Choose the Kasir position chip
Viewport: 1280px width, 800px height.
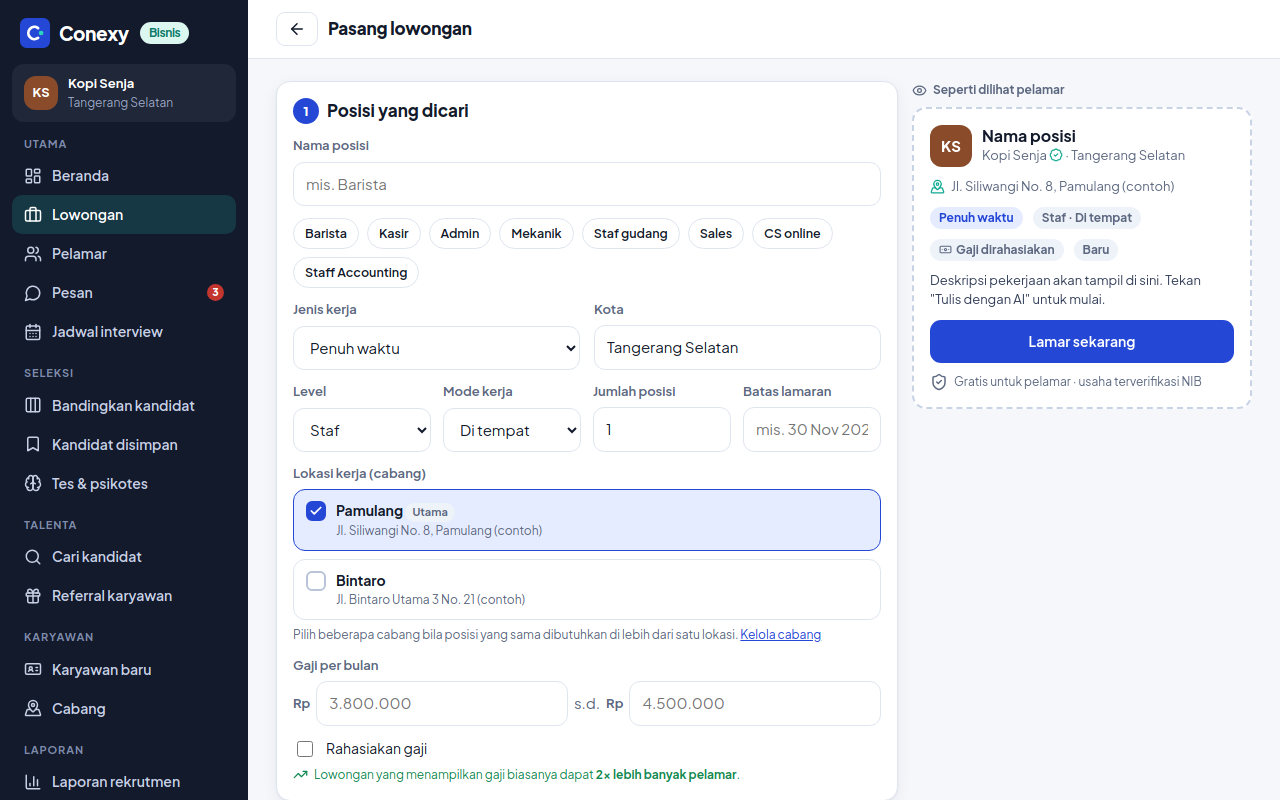click(x=394, y=234)
